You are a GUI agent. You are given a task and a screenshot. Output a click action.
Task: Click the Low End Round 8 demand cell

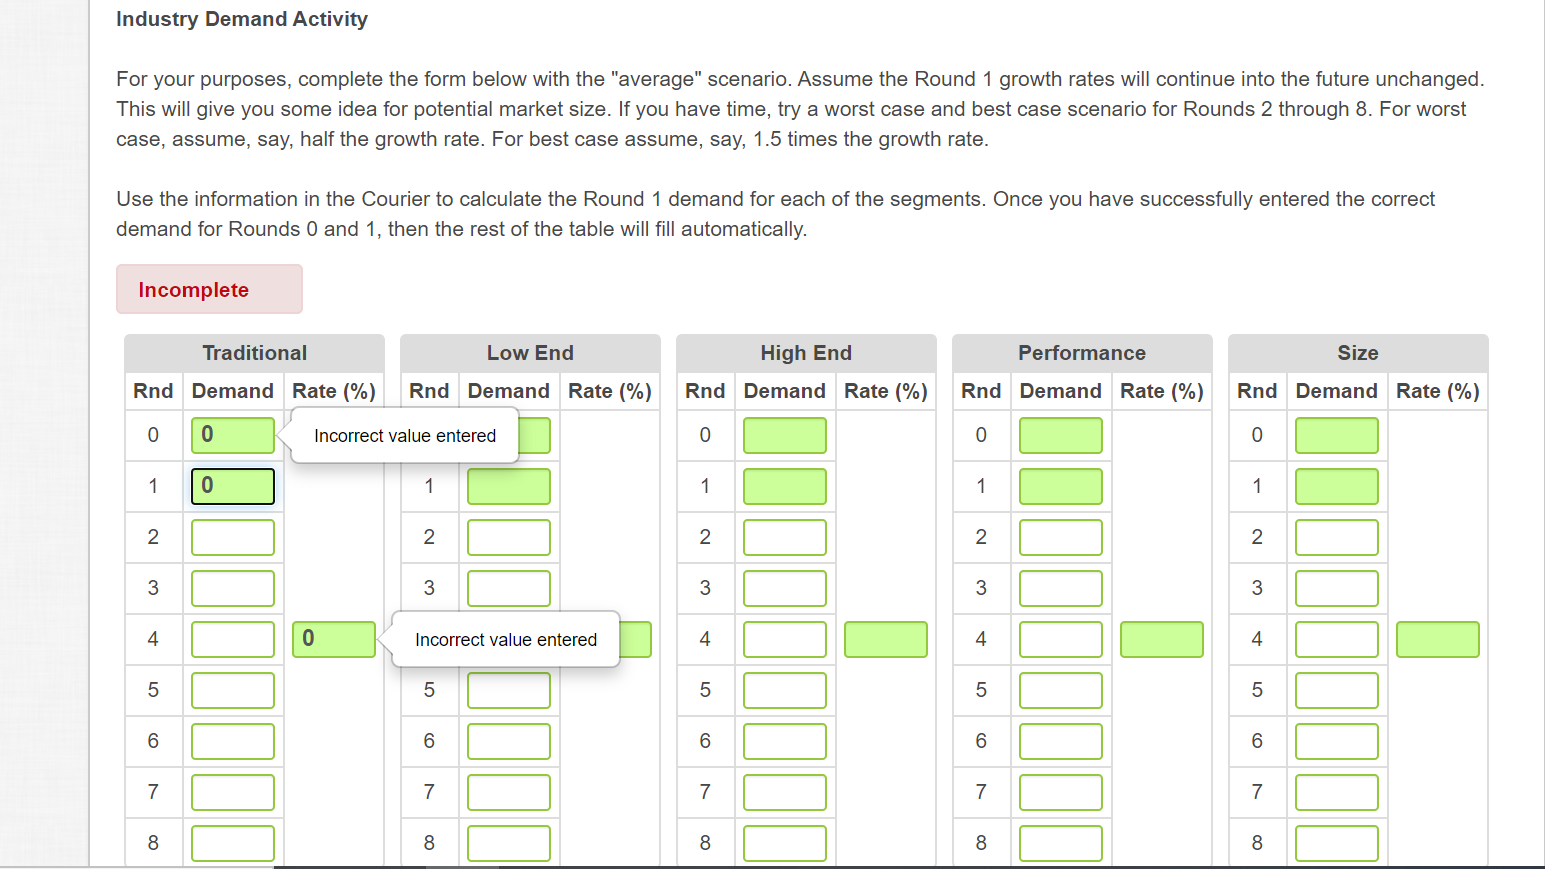coord(508,843)
